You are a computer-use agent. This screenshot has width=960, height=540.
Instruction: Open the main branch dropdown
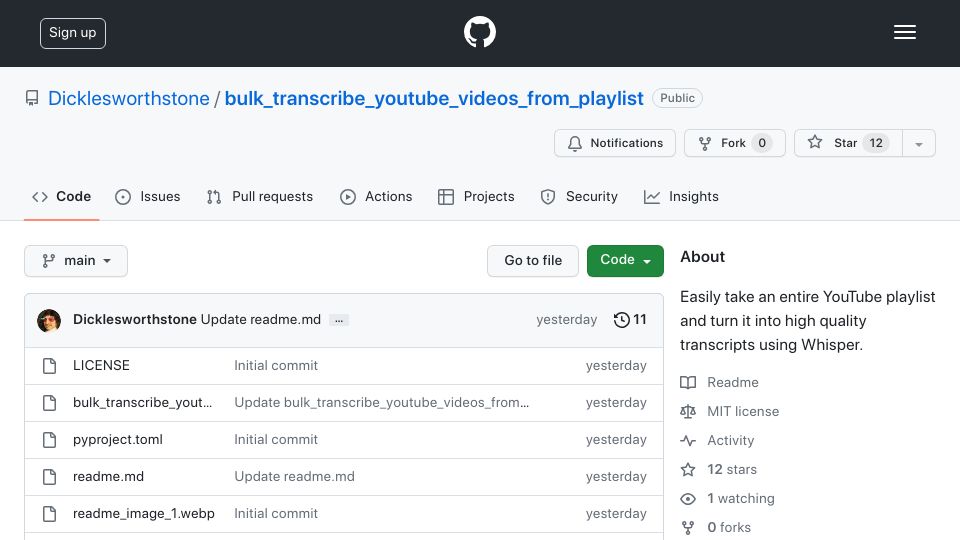click(x=76, y=261)
